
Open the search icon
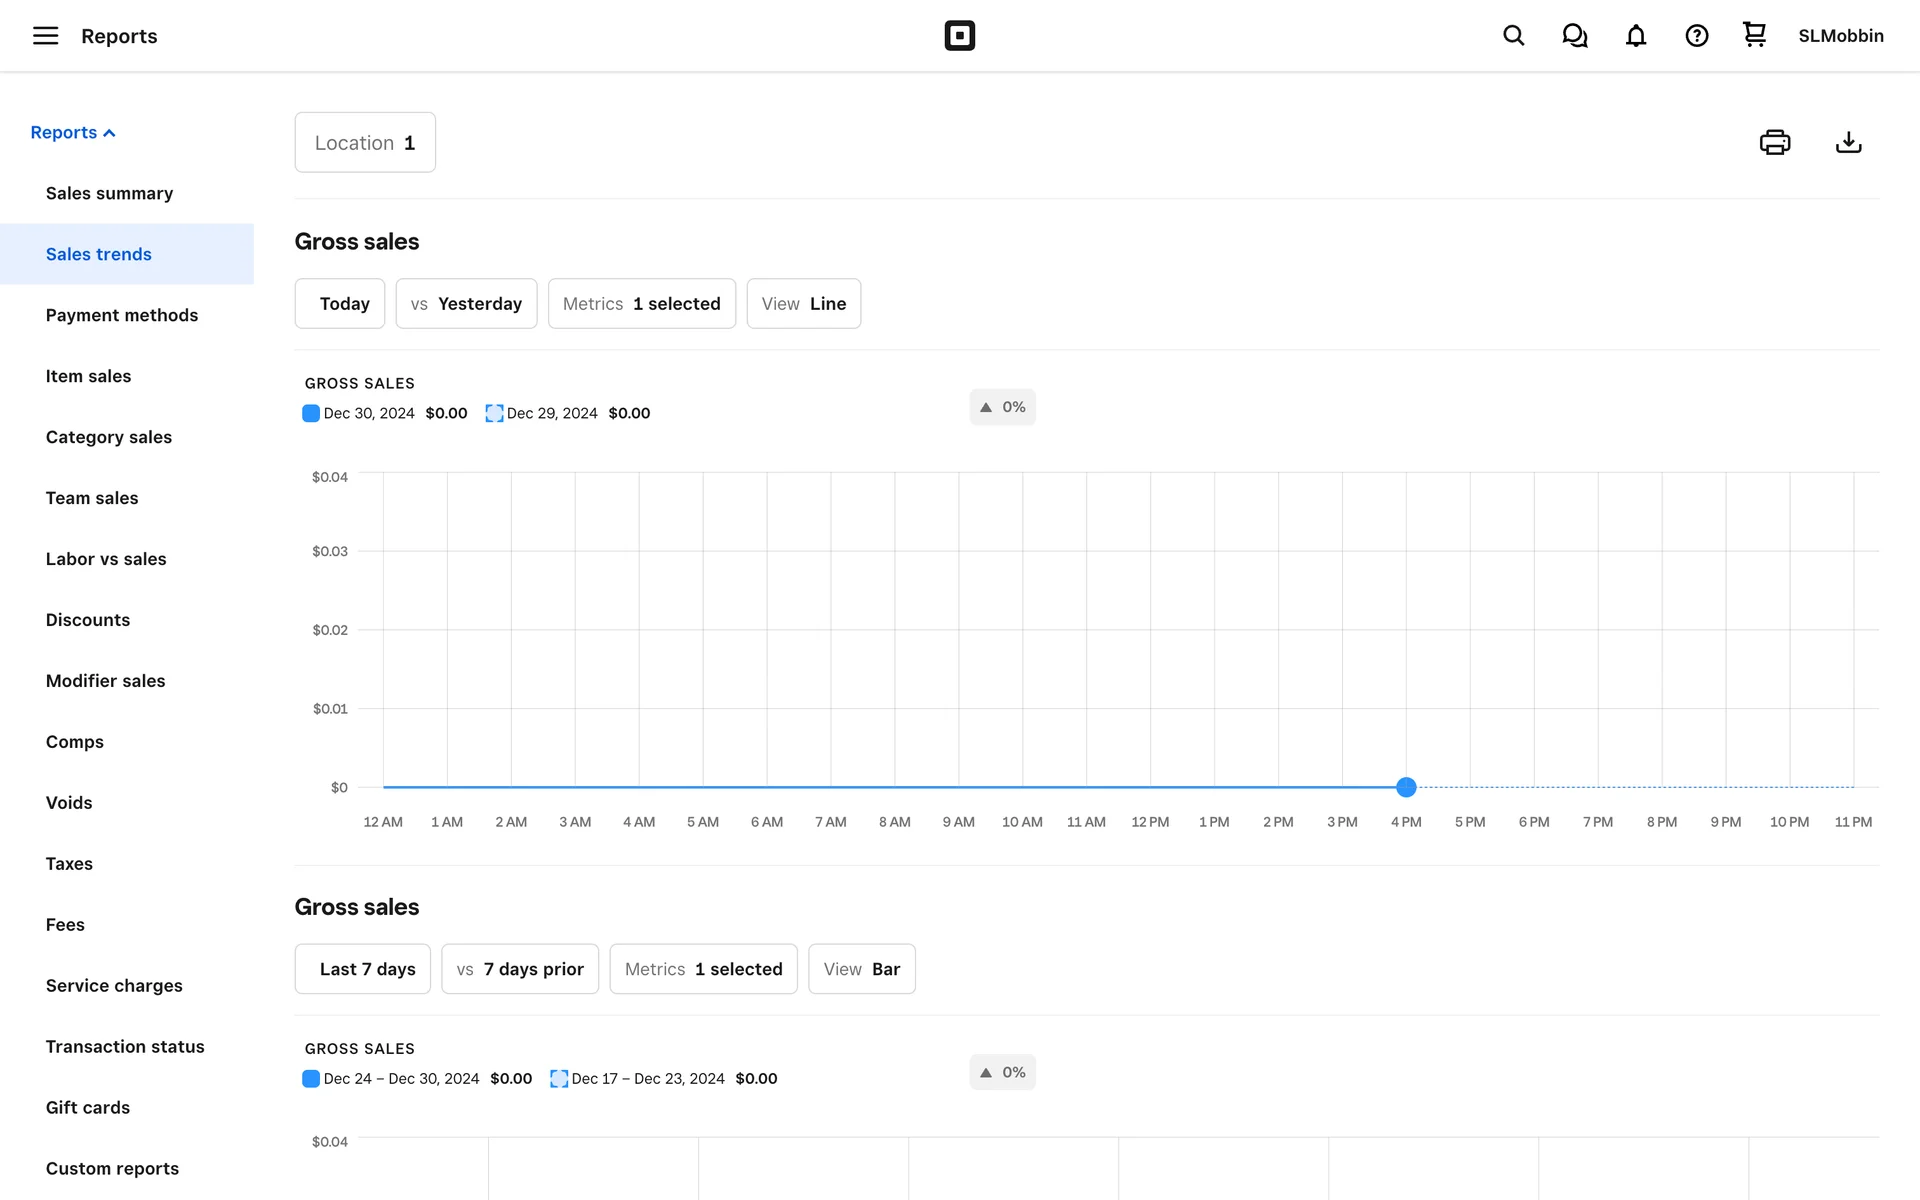tap(1513, 36)
